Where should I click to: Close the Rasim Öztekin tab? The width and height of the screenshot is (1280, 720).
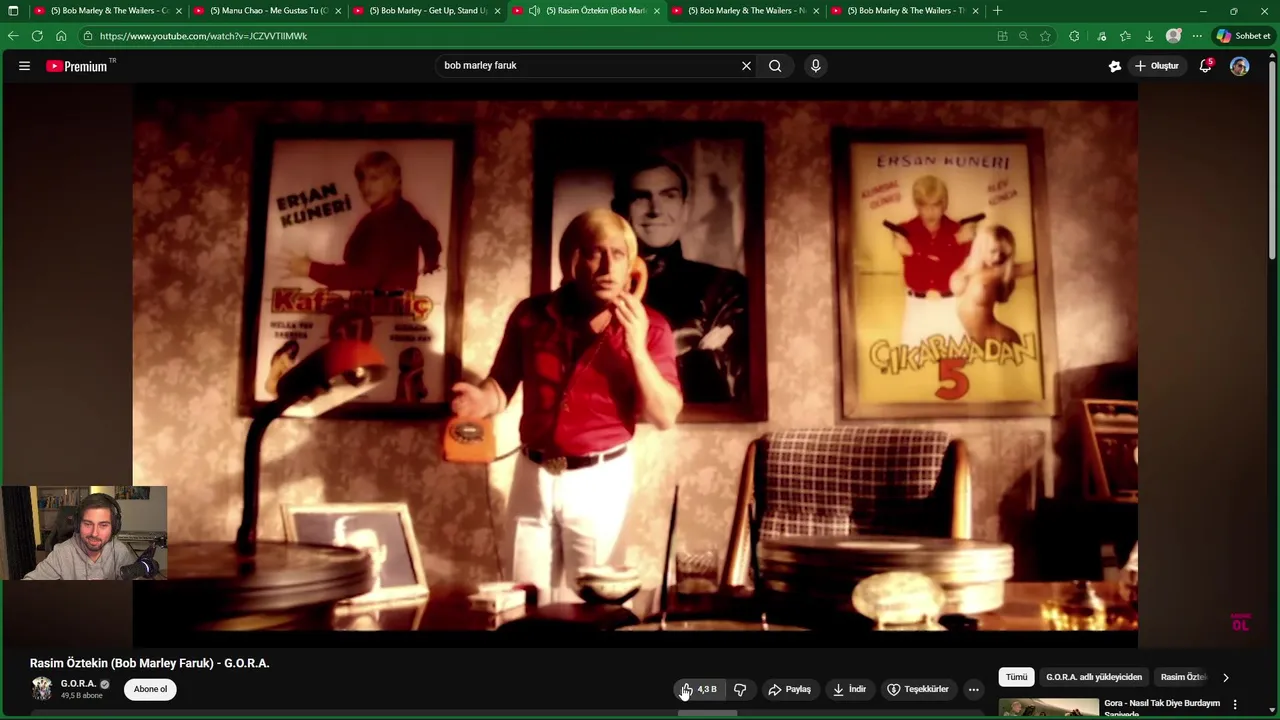[x=657, y=11]
